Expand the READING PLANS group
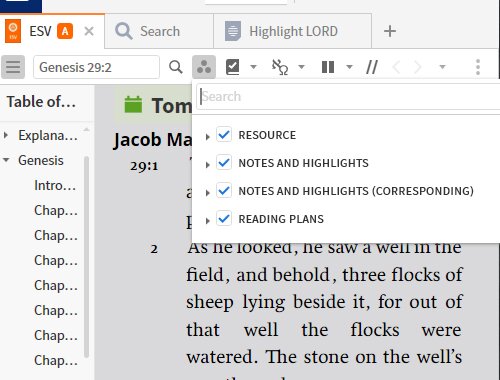Screen dimensions: 500x380 click(207, 220)
